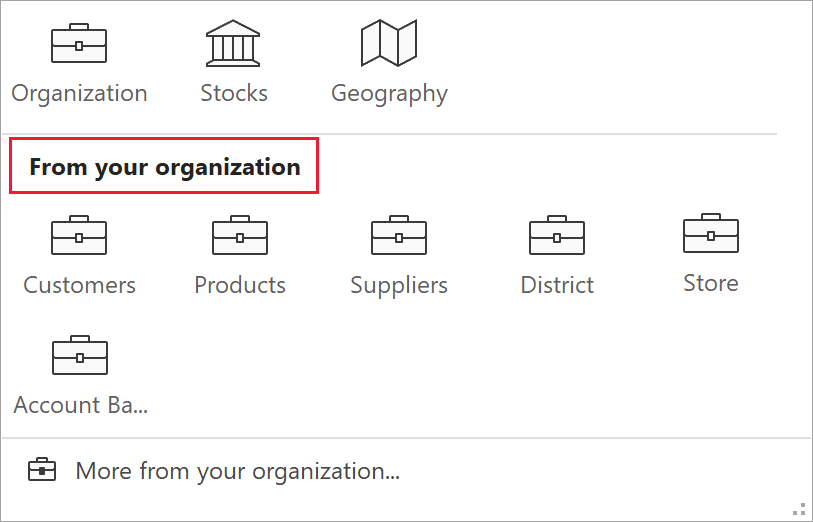Choose the Suppliers briefcase icon
813x522 pixels.
pyautogui.click(x=399, y=236)
